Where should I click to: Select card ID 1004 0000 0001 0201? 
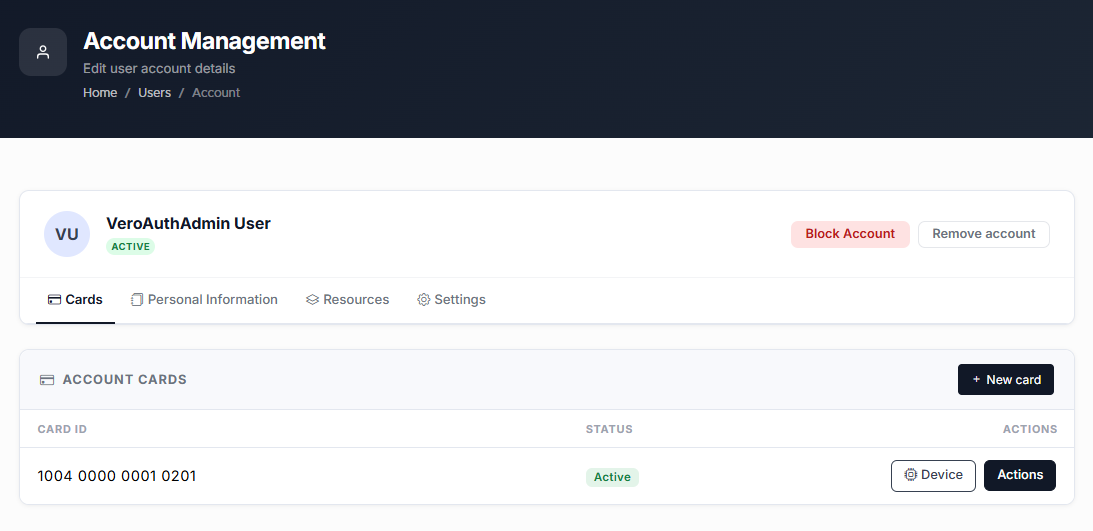tap(116, 476)
